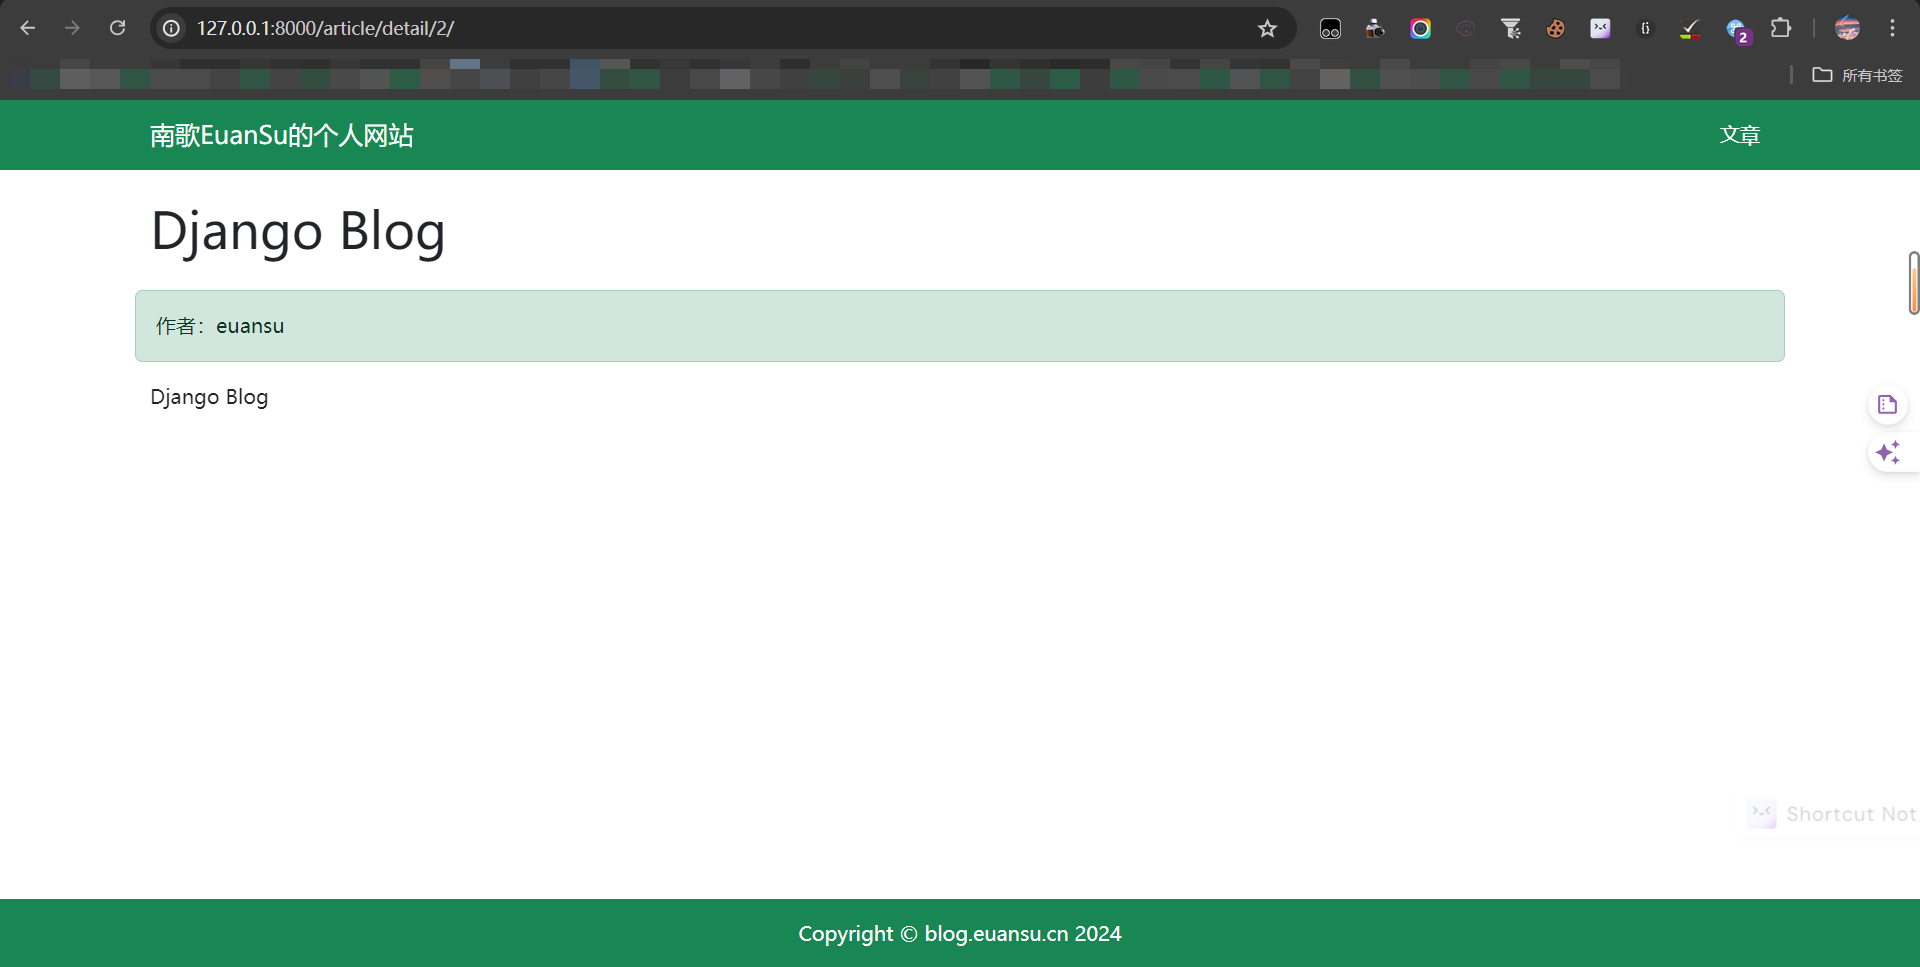The image size is (1920, 967).
Task: Click the 南歌EuanSu的个人网站 site title
Action: pyautogui.click(x=281, y=135)
